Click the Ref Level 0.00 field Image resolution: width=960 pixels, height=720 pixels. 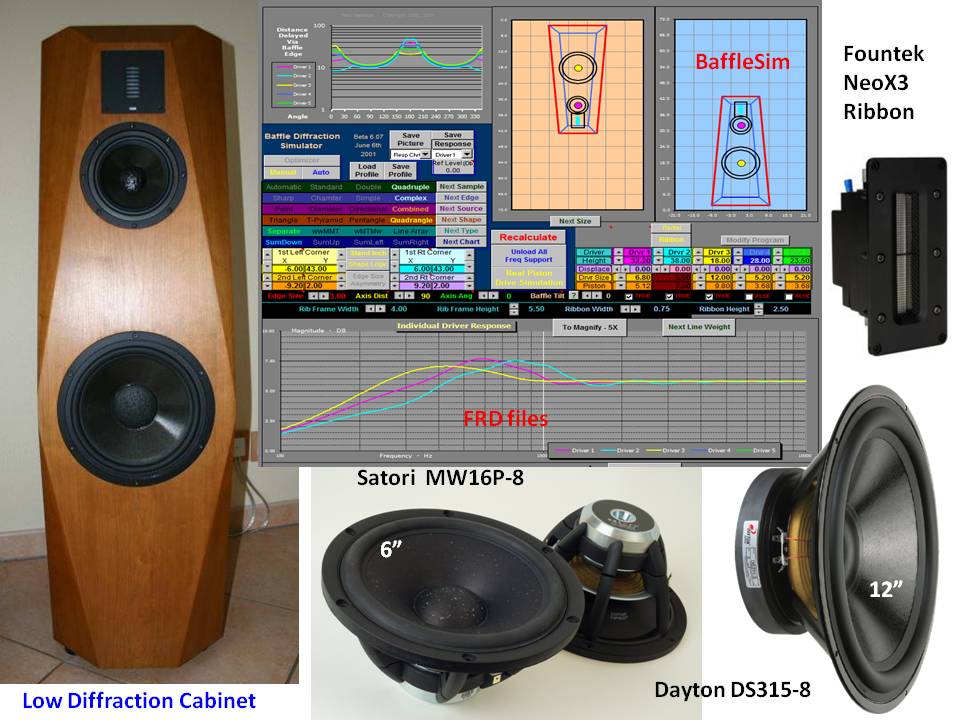[x=452, y=170]
